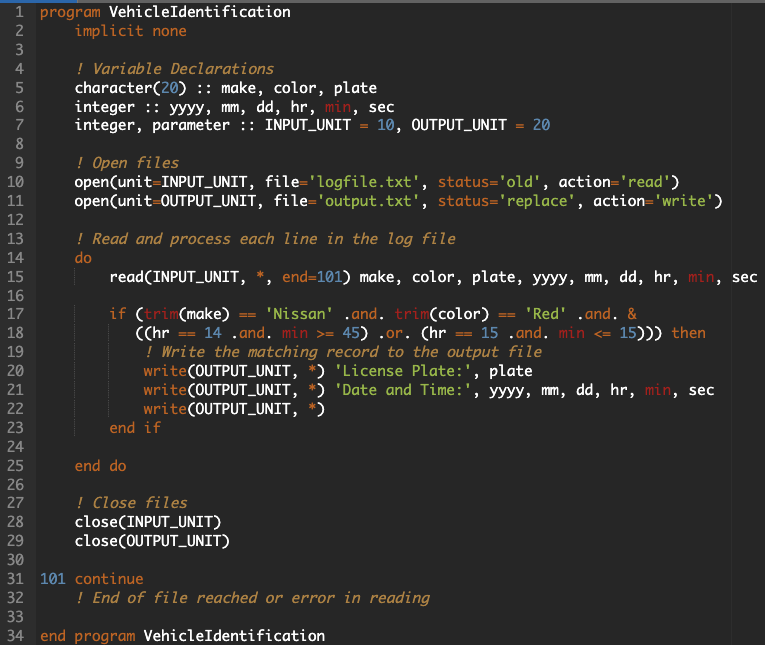Click the 'Date and Time:' string on line 21
Image resolution: width=765 pixels, height=645 pixels.
403,390
